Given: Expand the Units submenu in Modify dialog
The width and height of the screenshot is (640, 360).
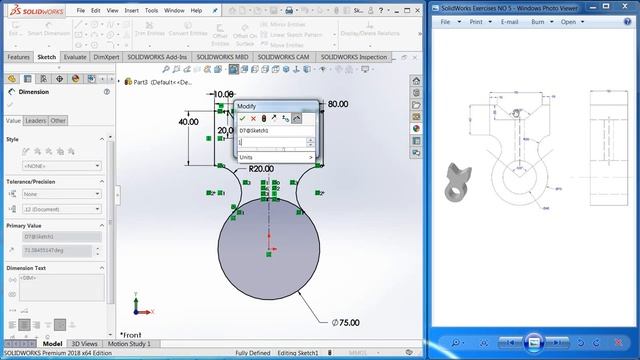Looking at the screenshot, I should (x=276, y=157).
